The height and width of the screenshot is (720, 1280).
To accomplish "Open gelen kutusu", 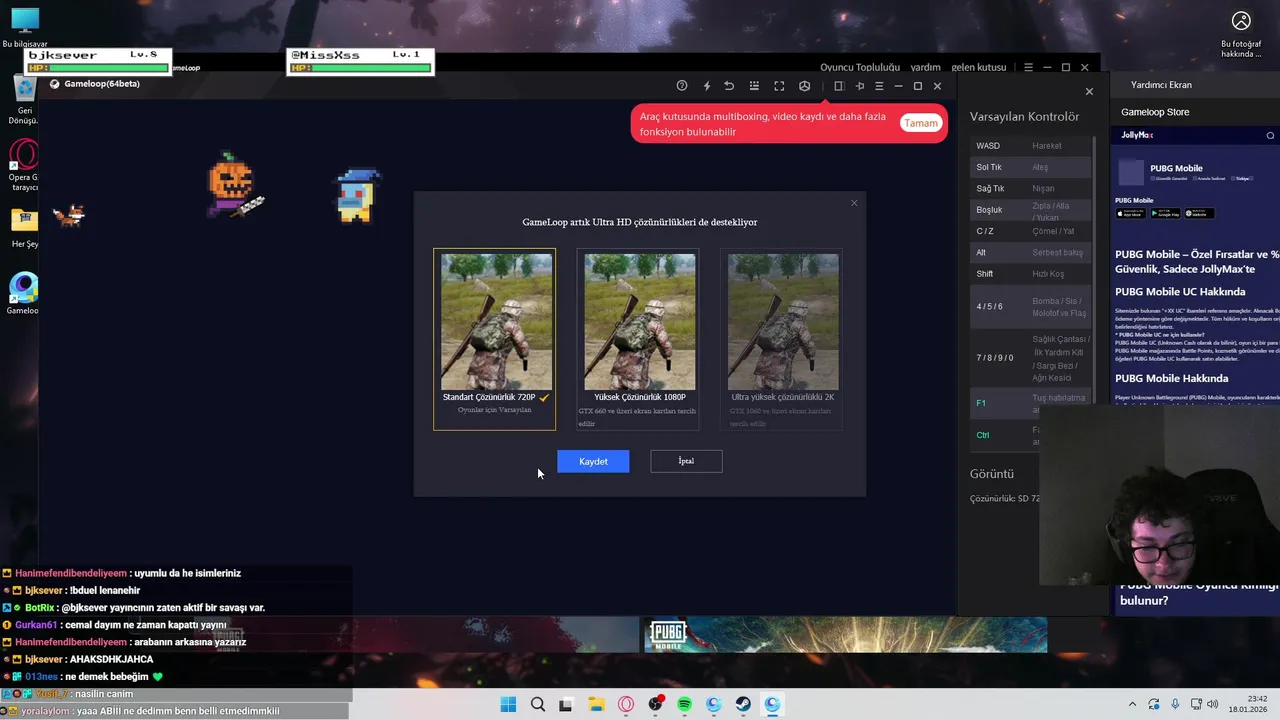I will (x=978, y=67).
